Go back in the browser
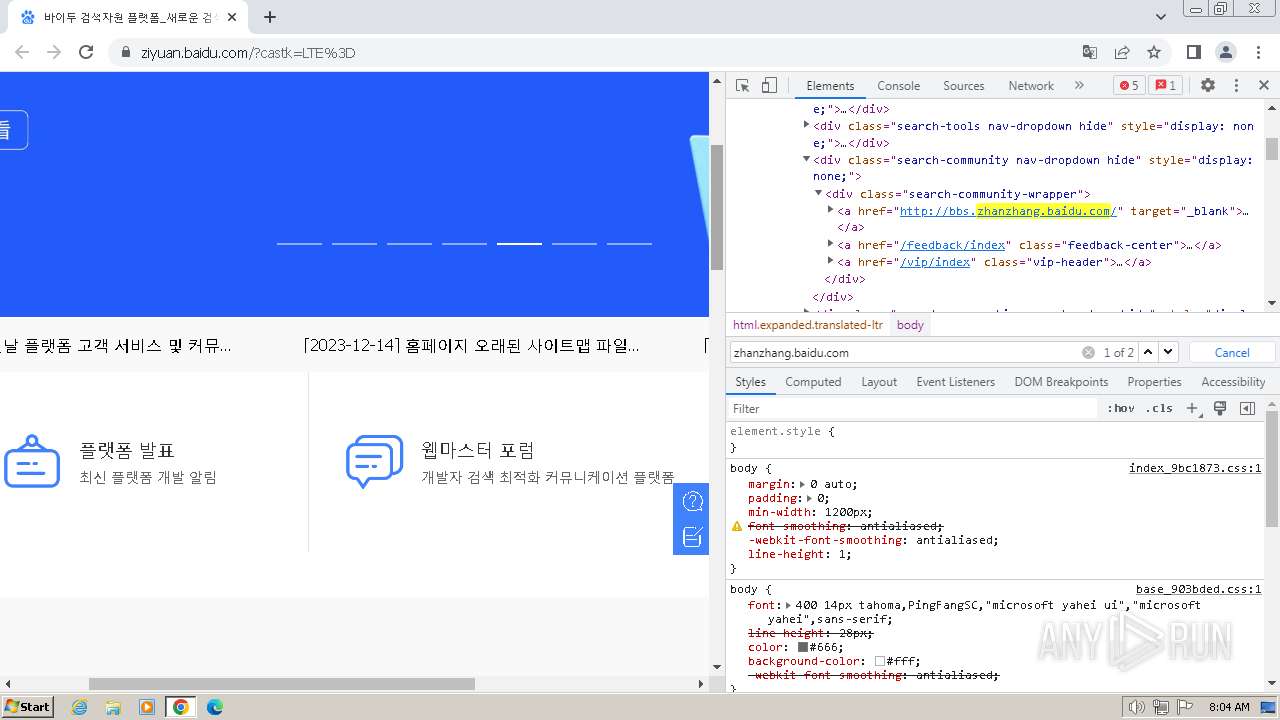The height and width of the screenshot is (720, 1280). [x=22, y=52]
